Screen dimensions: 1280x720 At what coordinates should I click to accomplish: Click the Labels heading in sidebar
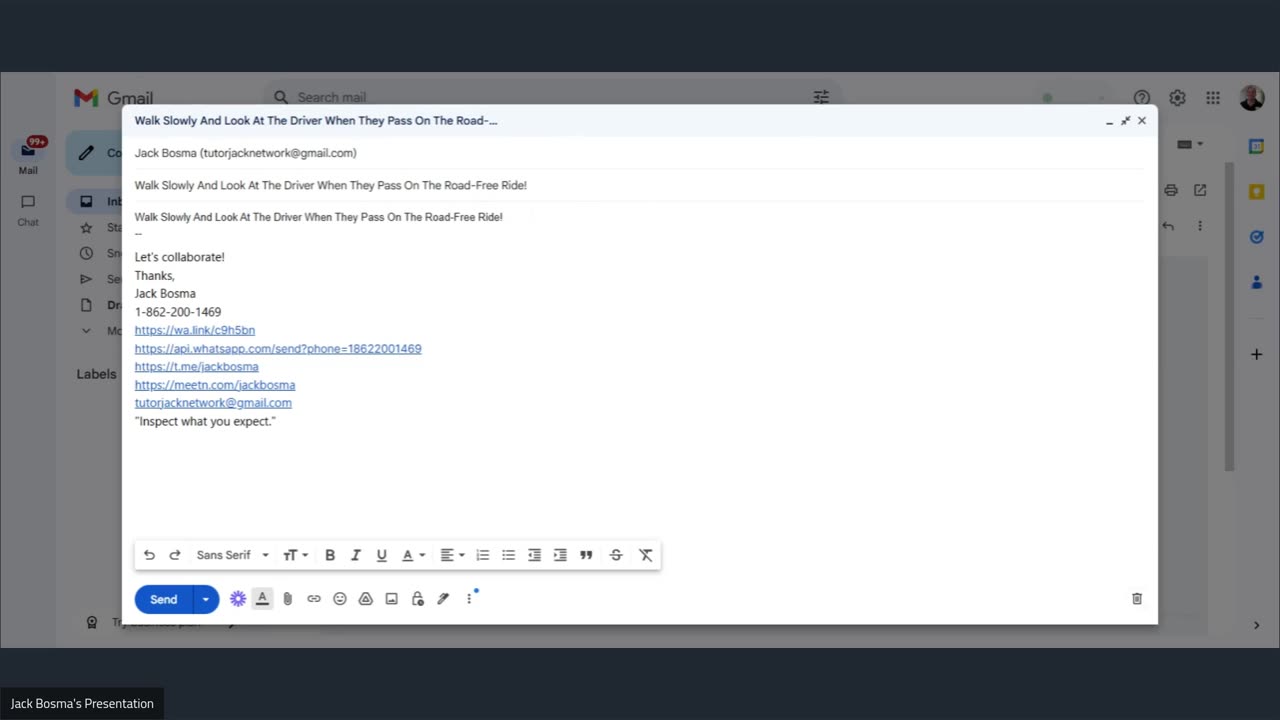point(97,374)
